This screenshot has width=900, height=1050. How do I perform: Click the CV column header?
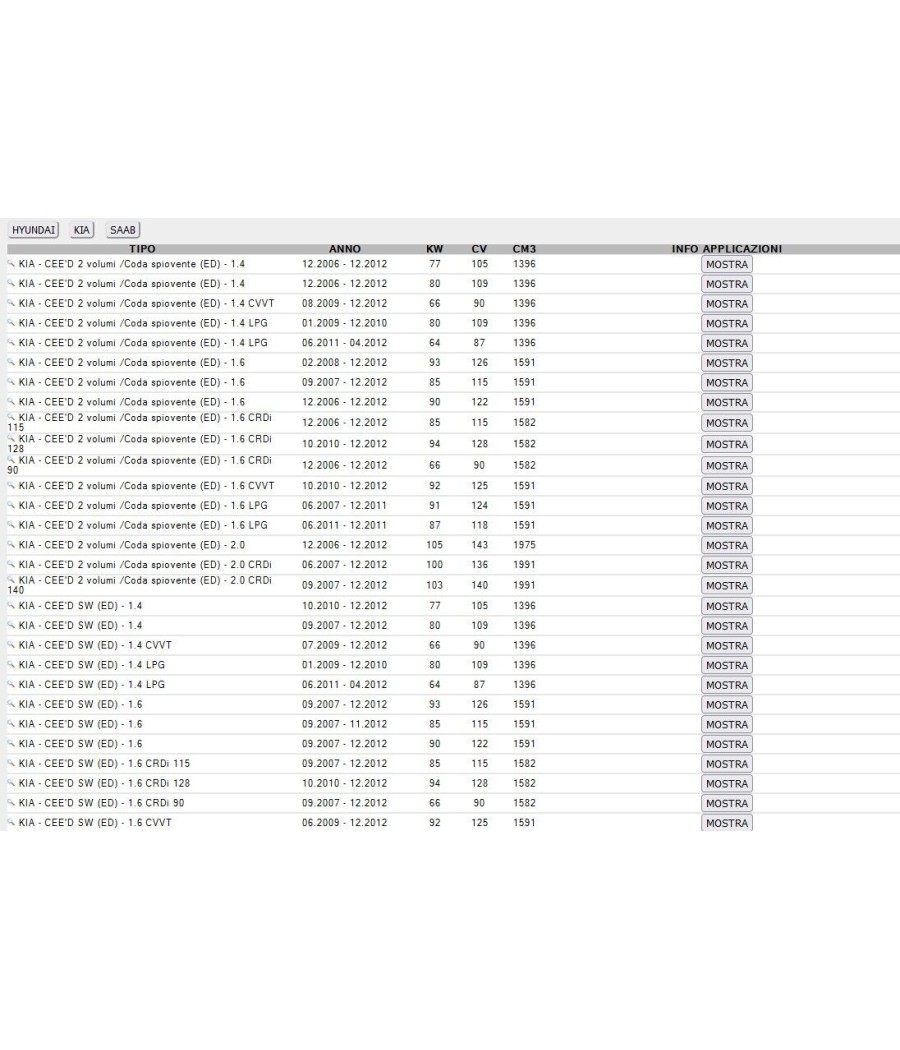479,249
